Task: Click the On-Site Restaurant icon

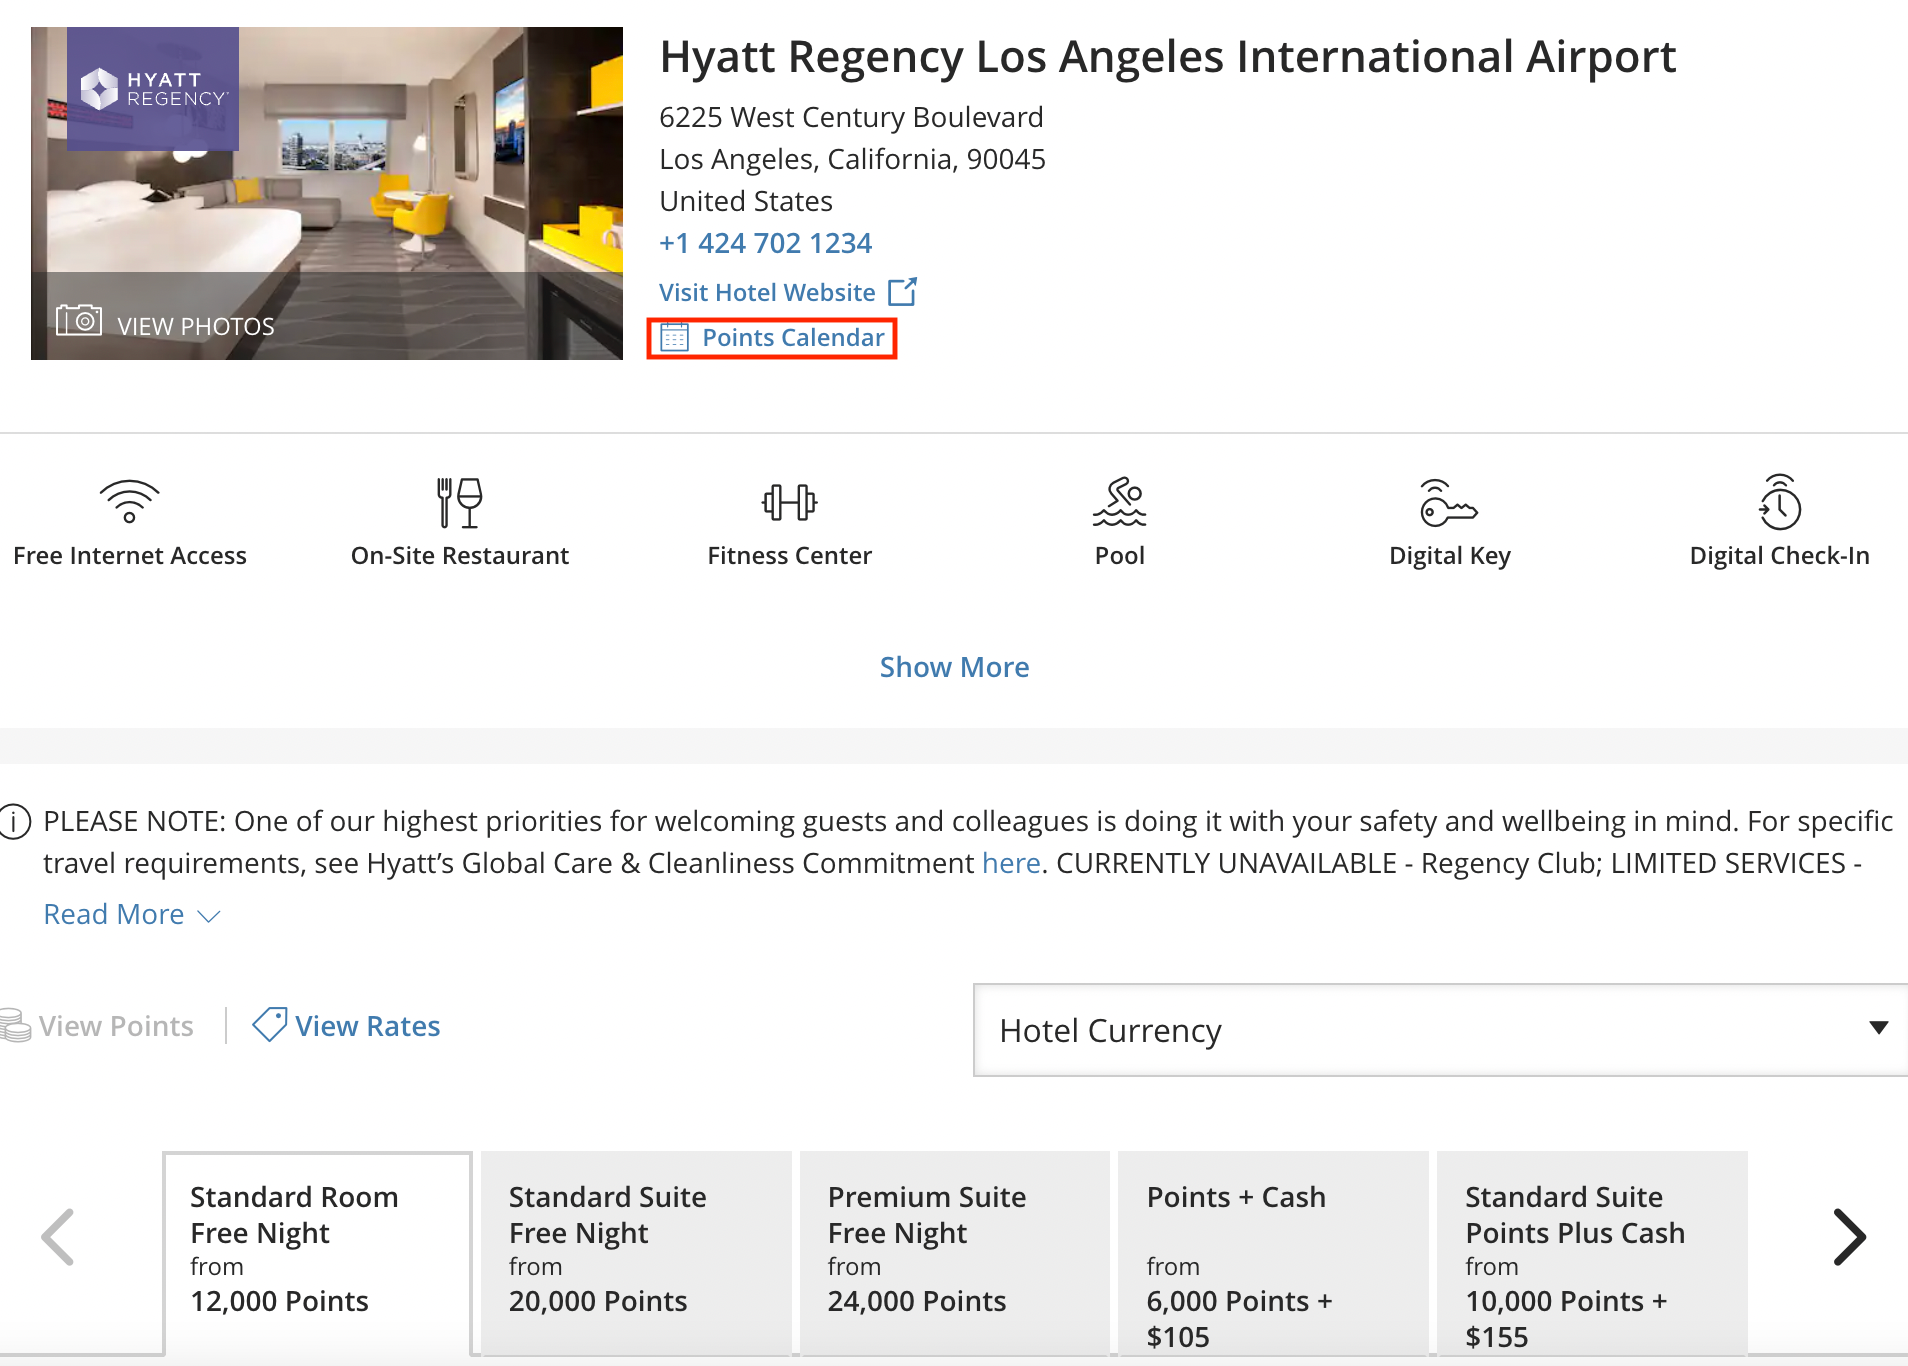Action: click(x=459, y=503)
